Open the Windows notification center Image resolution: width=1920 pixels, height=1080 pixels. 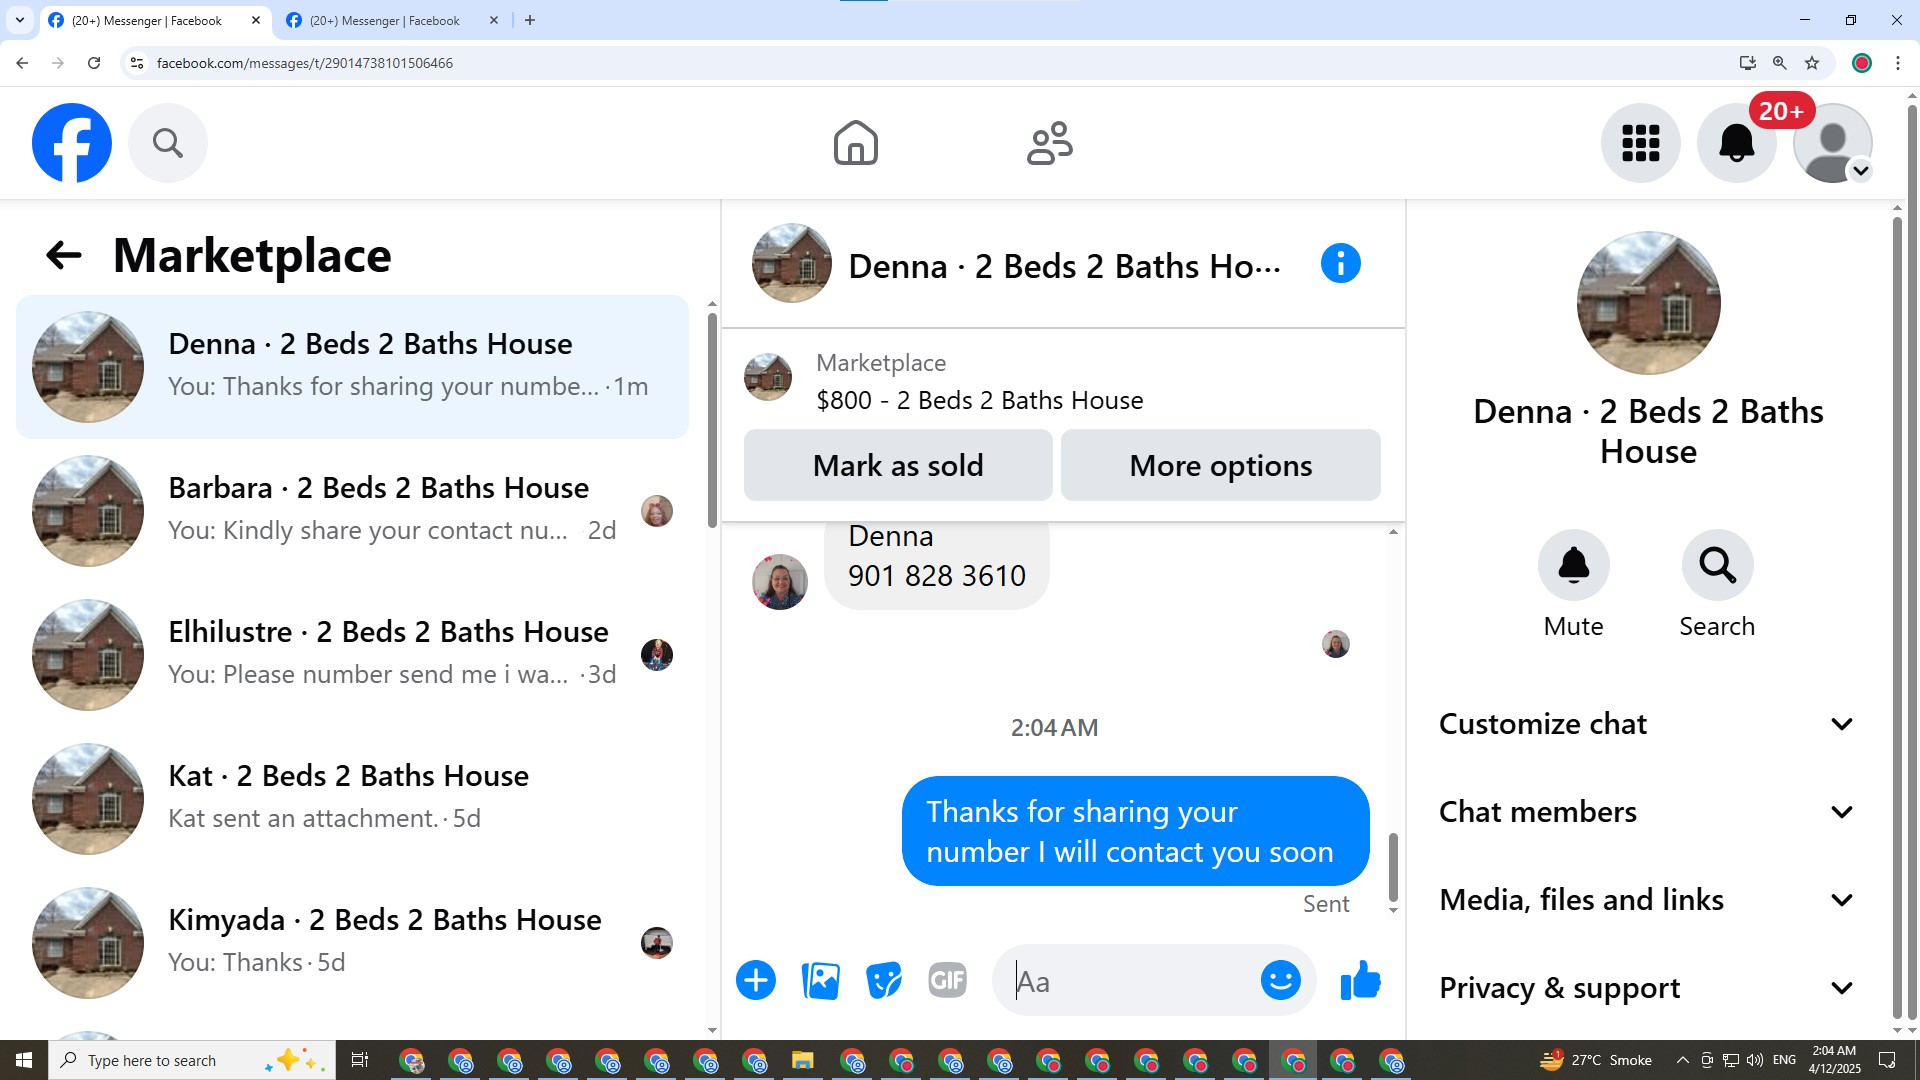coord(1888,1060)
